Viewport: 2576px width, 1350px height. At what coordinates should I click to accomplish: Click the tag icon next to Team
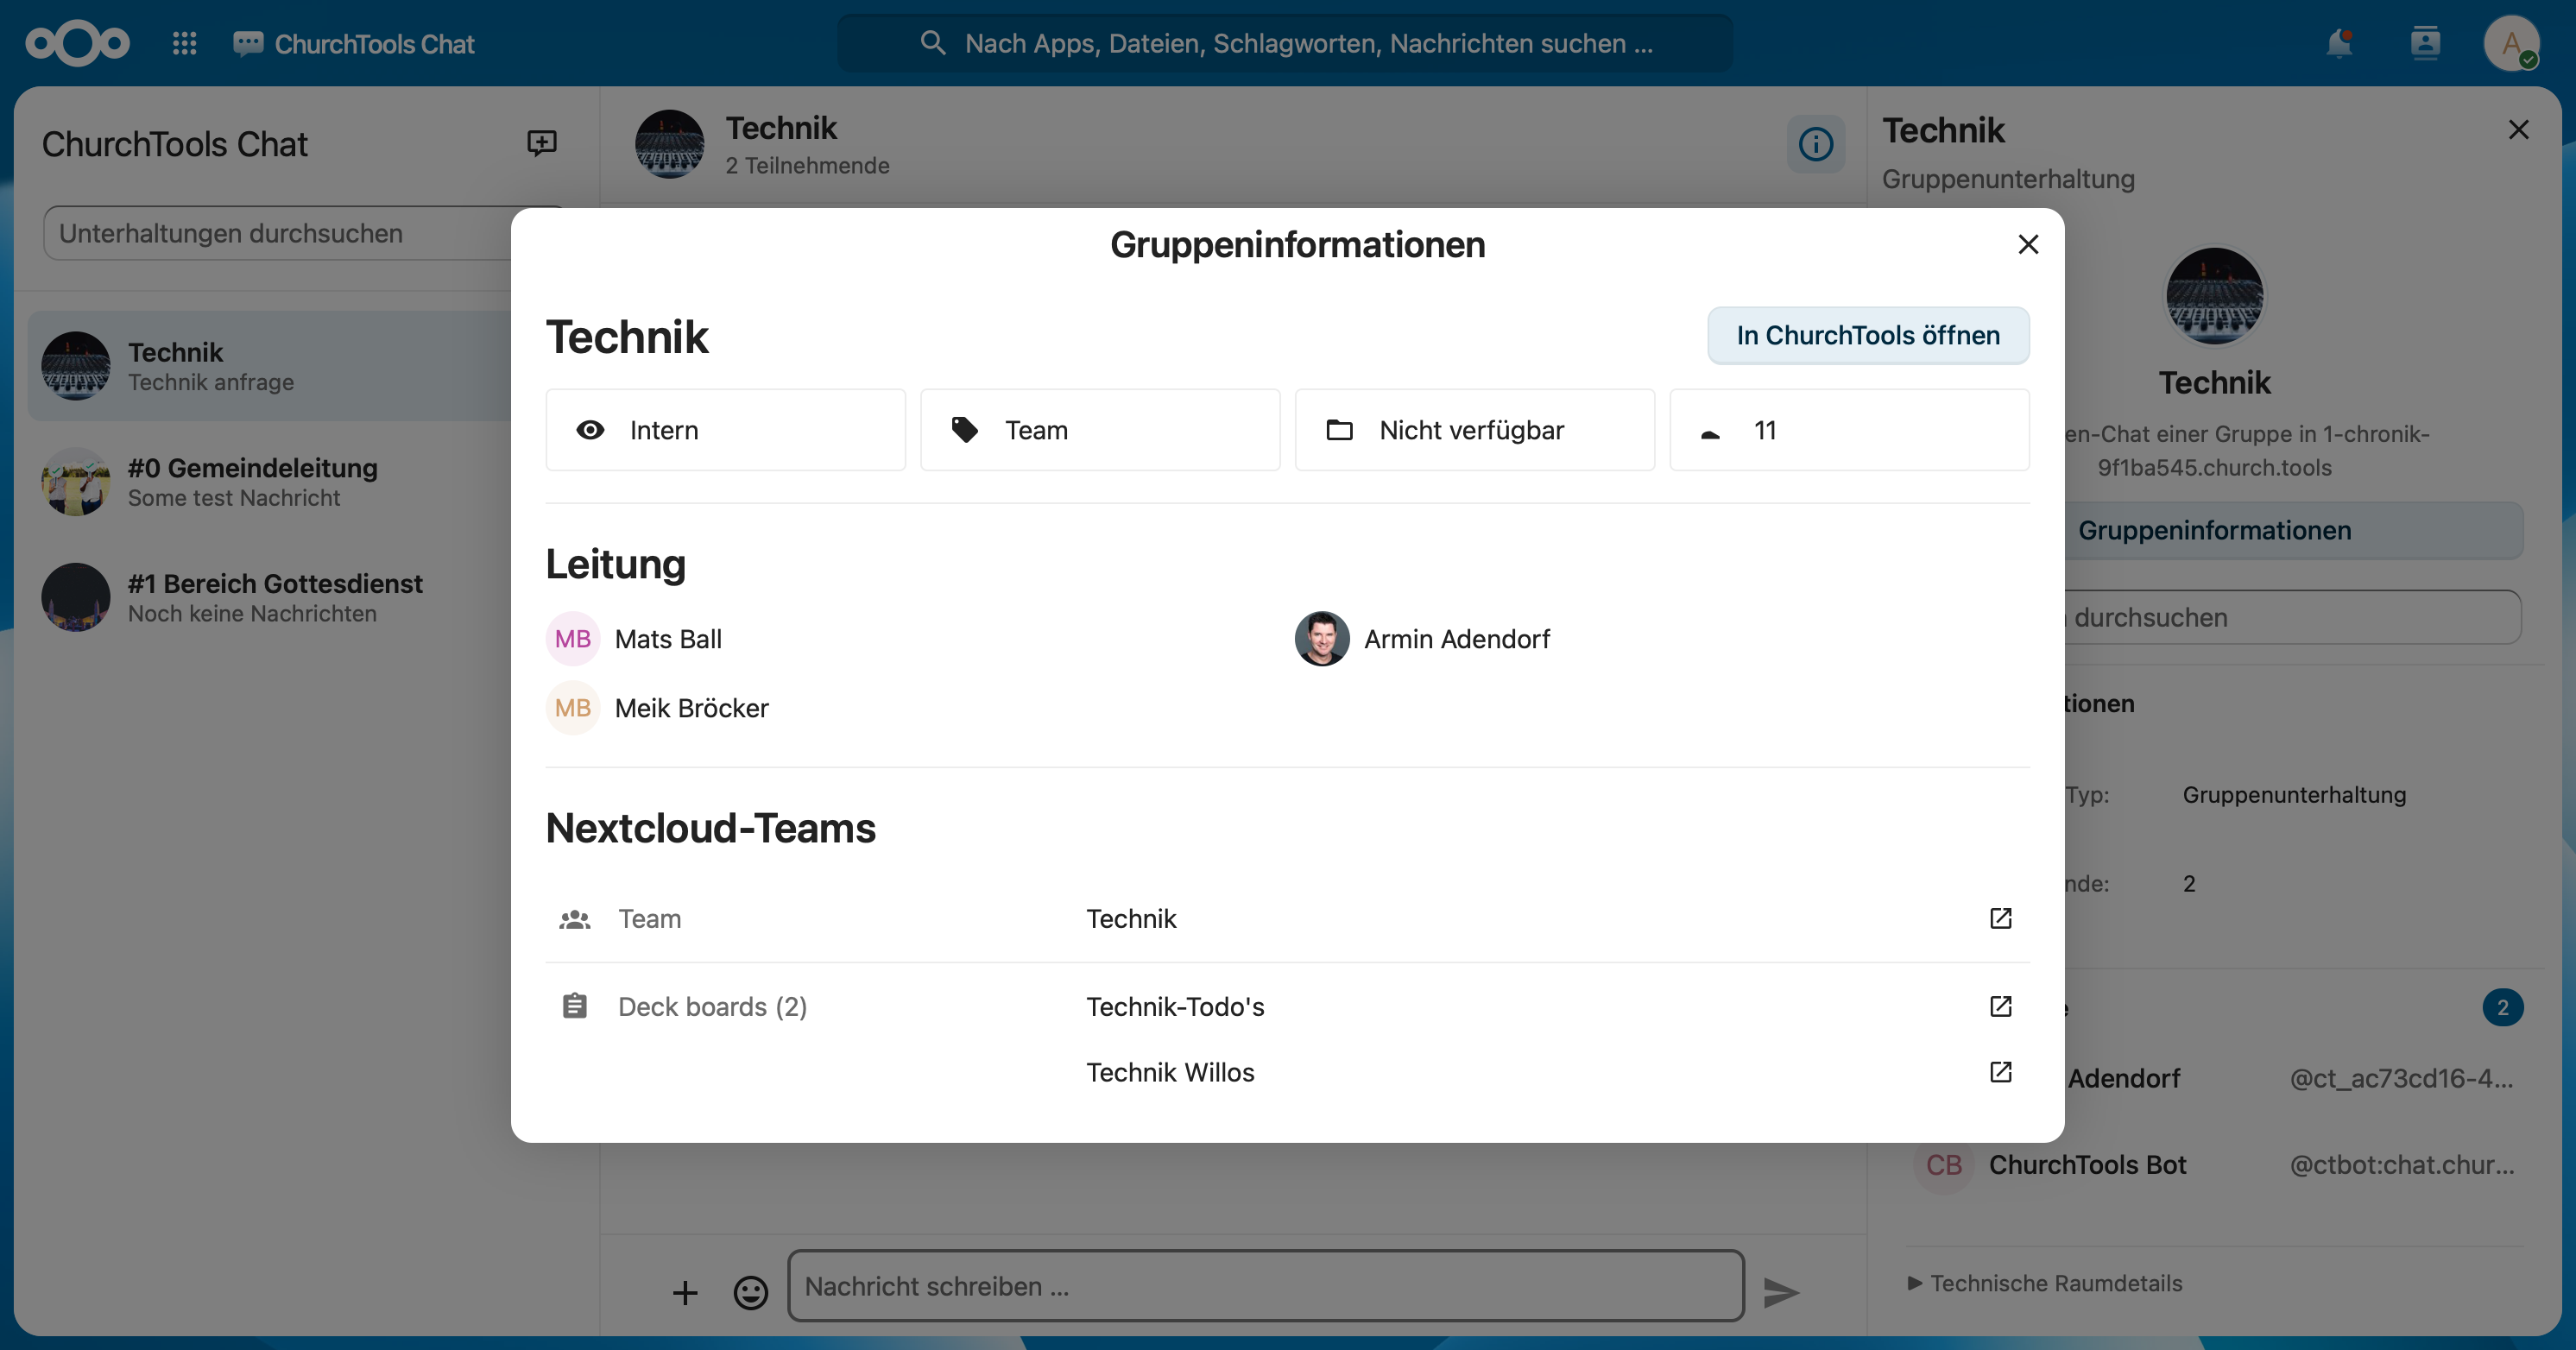click(965, 430)
